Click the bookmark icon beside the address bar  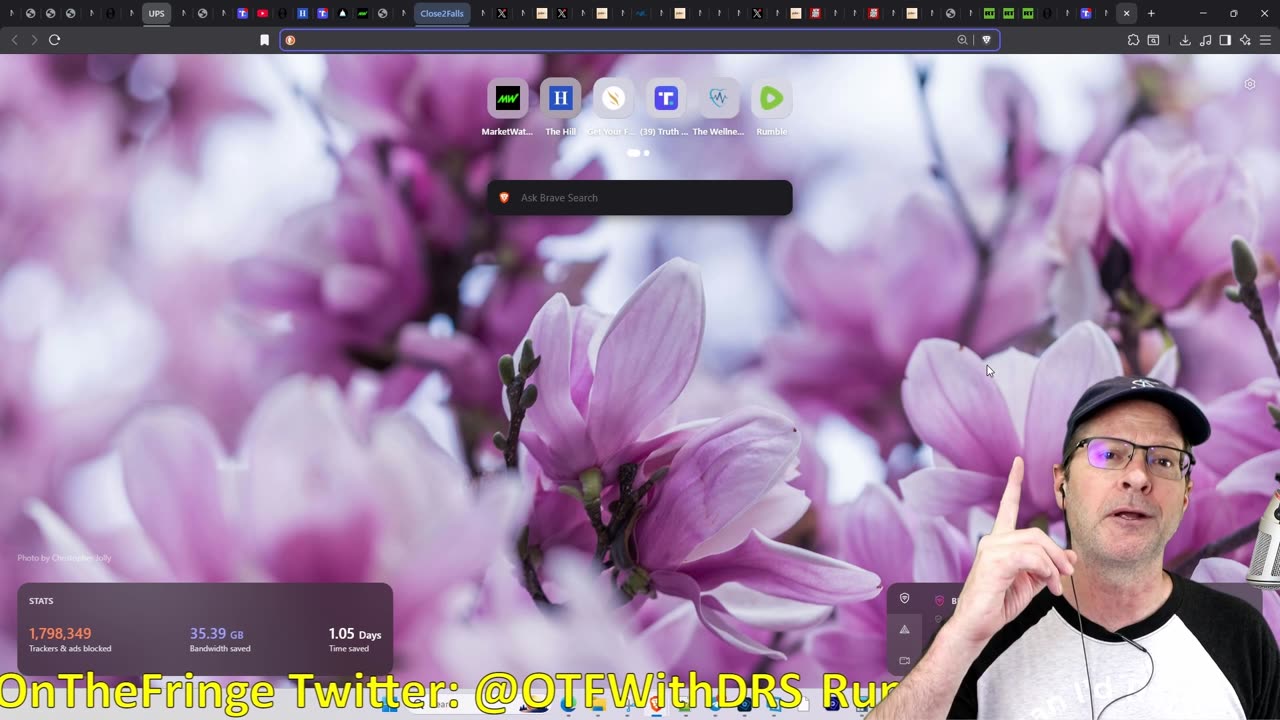(x=265, y=40)
